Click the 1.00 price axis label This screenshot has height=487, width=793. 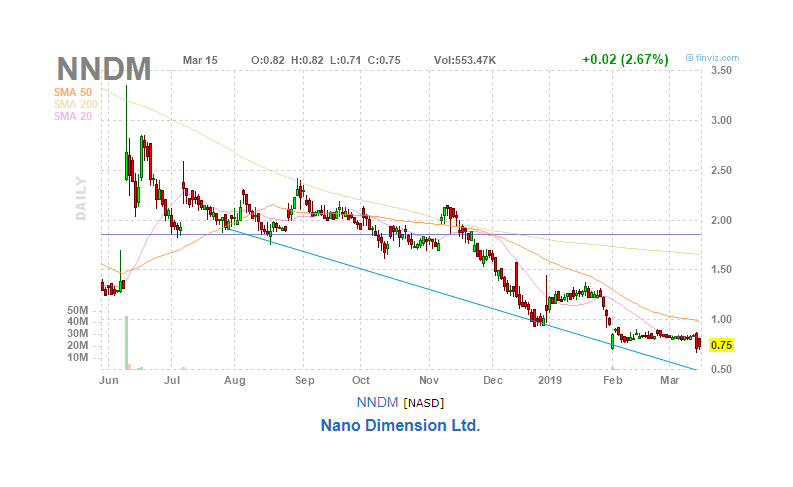[721, 320]
